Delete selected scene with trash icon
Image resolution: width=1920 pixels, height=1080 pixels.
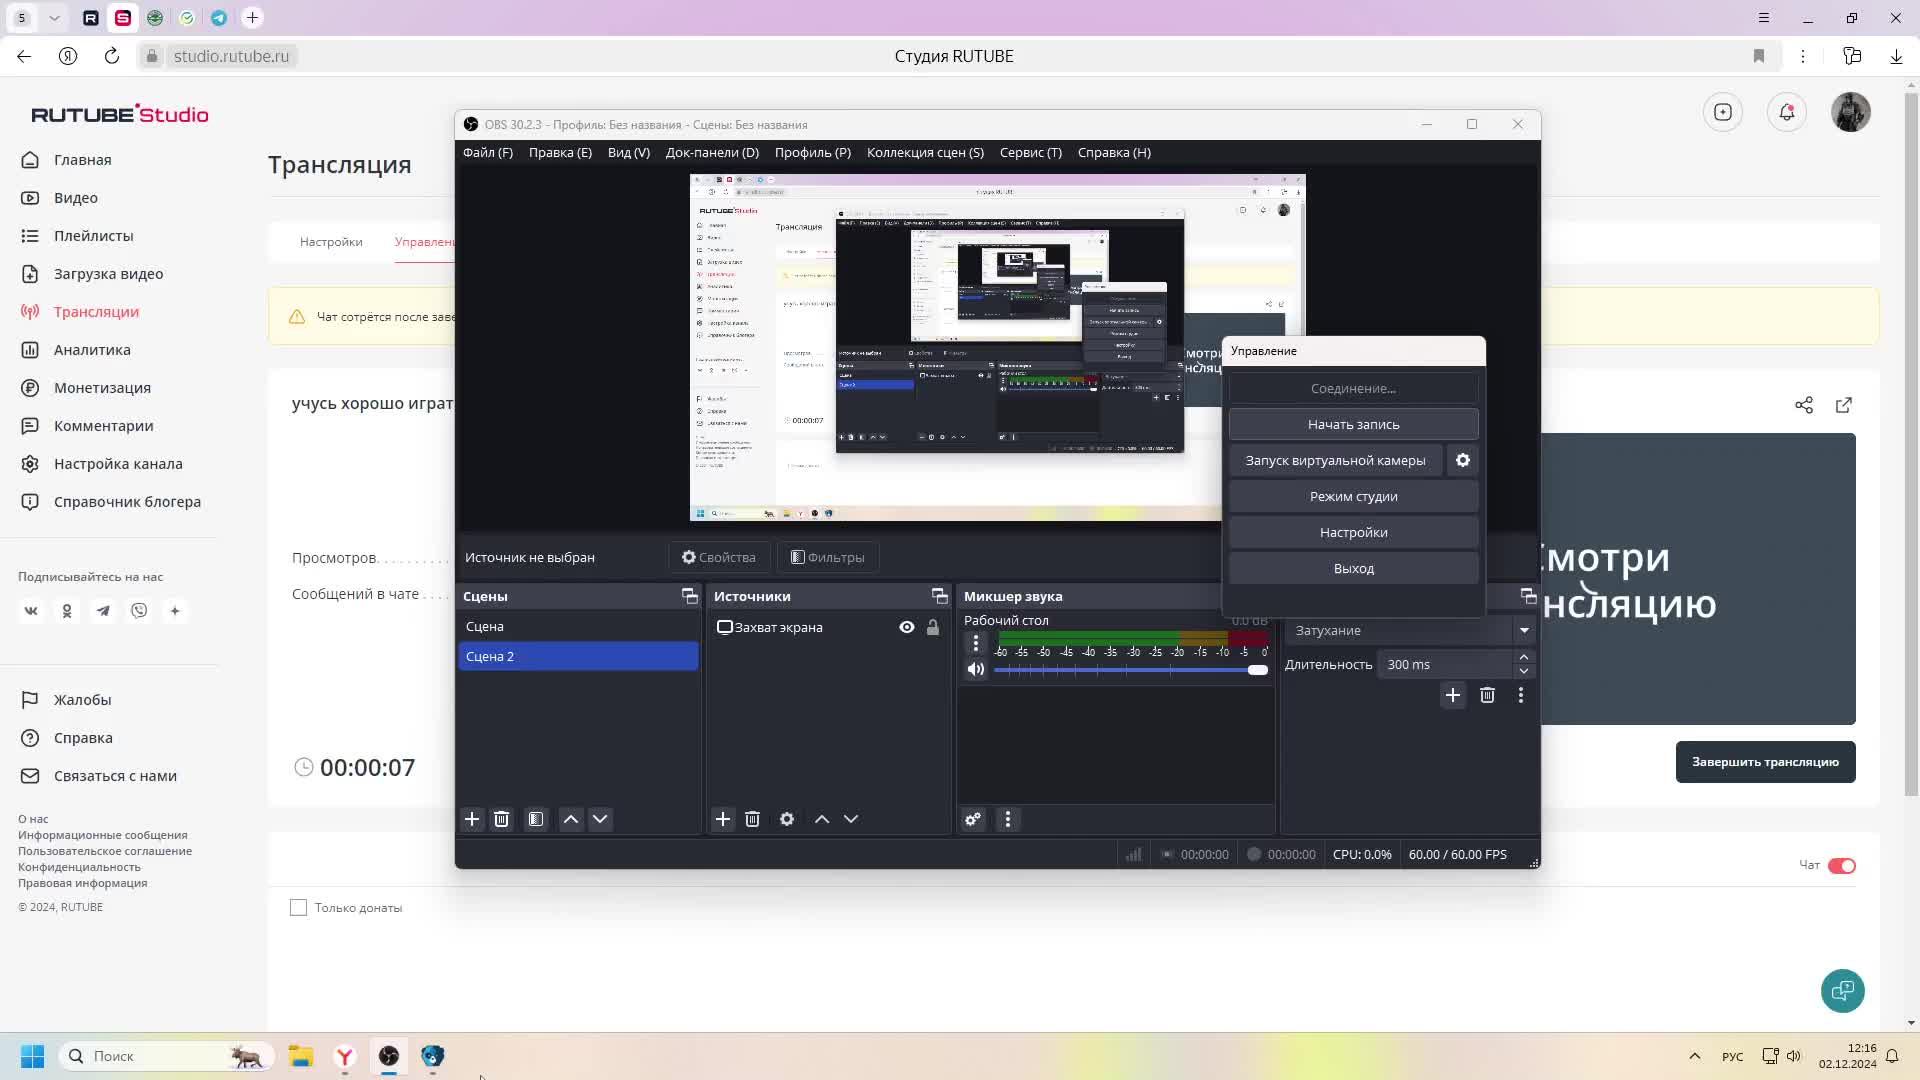coord(502,819)
